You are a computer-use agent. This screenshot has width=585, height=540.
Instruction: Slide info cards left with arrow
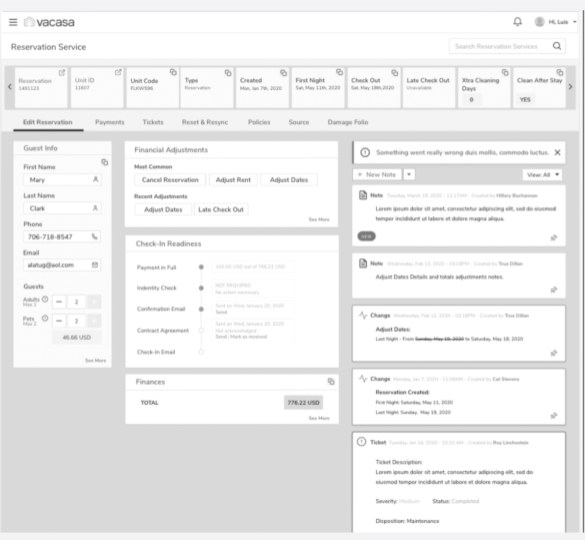pos(10,87)
